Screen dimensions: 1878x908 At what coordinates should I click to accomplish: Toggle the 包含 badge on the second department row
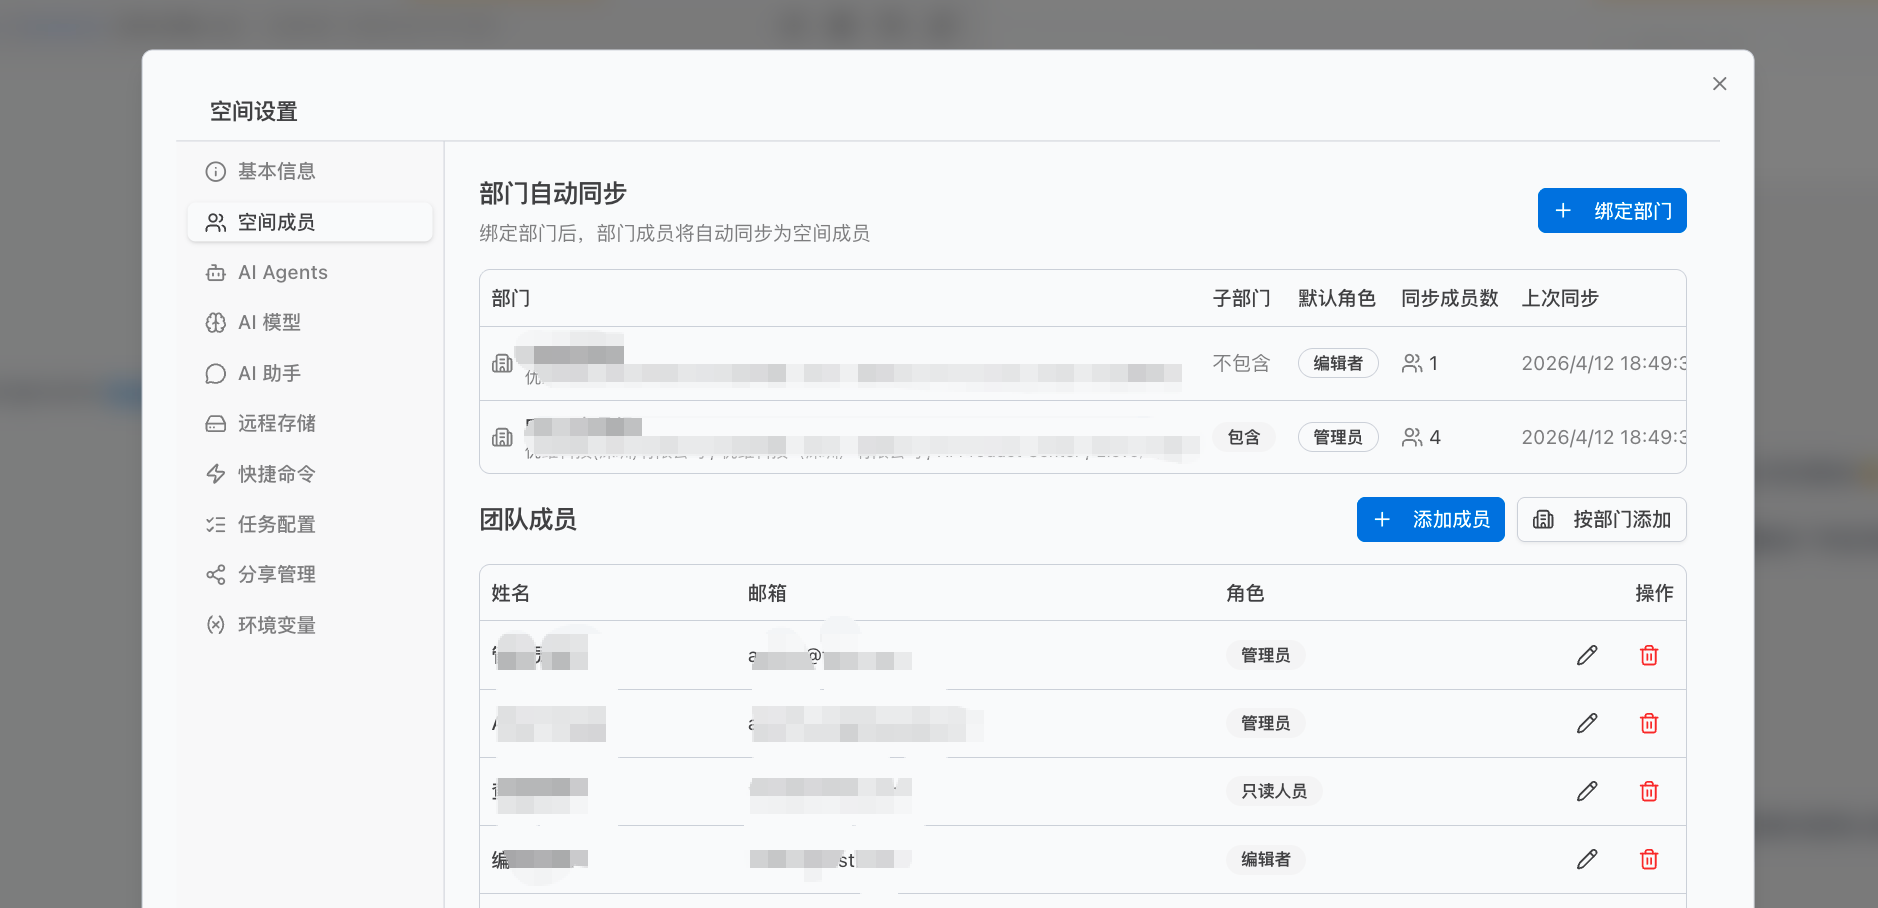tap(1244, 437)
